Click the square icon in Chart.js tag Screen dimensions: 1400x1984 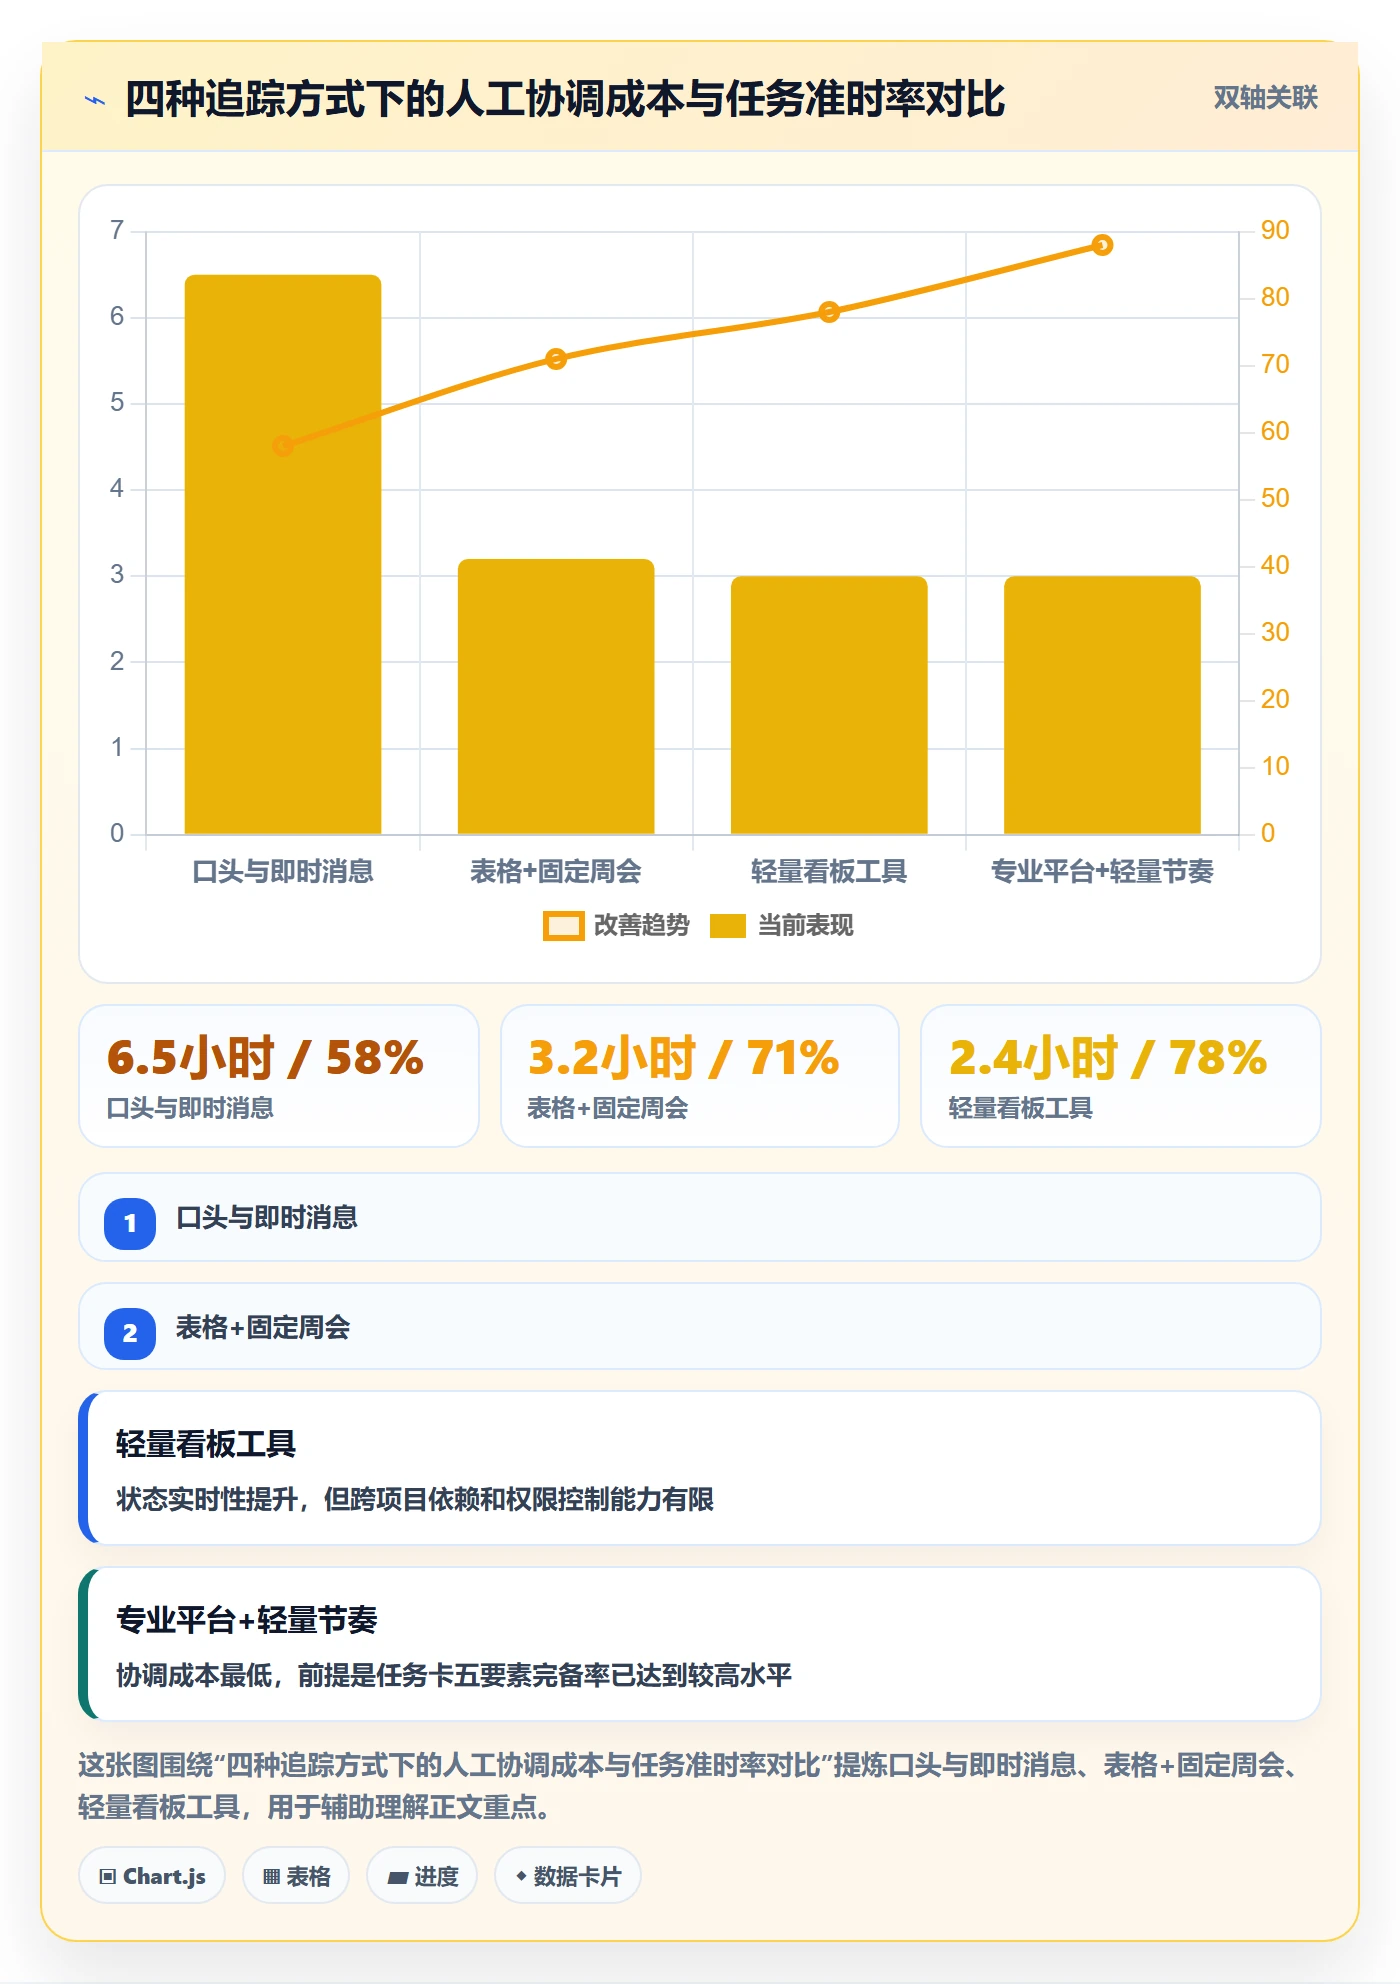point(108,1876)
